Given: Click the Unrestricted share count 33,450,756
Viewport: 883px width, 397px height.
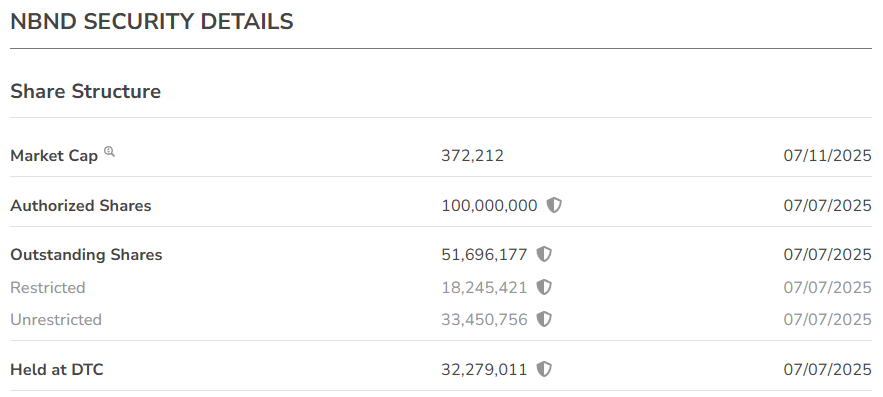Looking at the screenshot, I should (484, 320).
